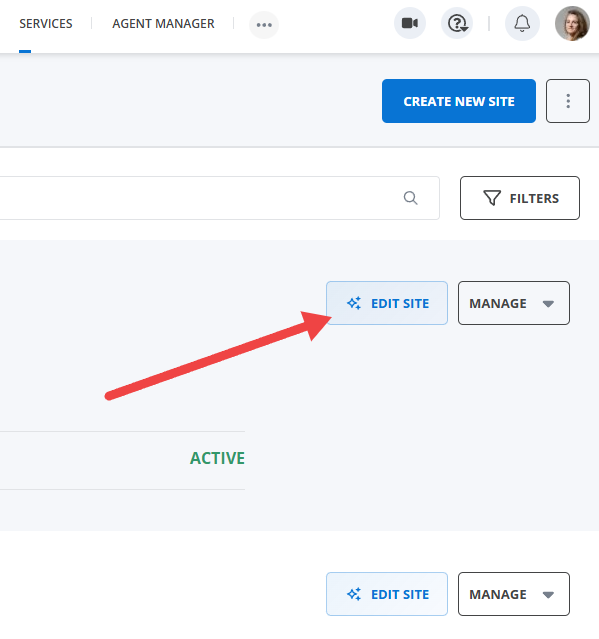Click sparkle icon on second Edit Site

point(354,594)
